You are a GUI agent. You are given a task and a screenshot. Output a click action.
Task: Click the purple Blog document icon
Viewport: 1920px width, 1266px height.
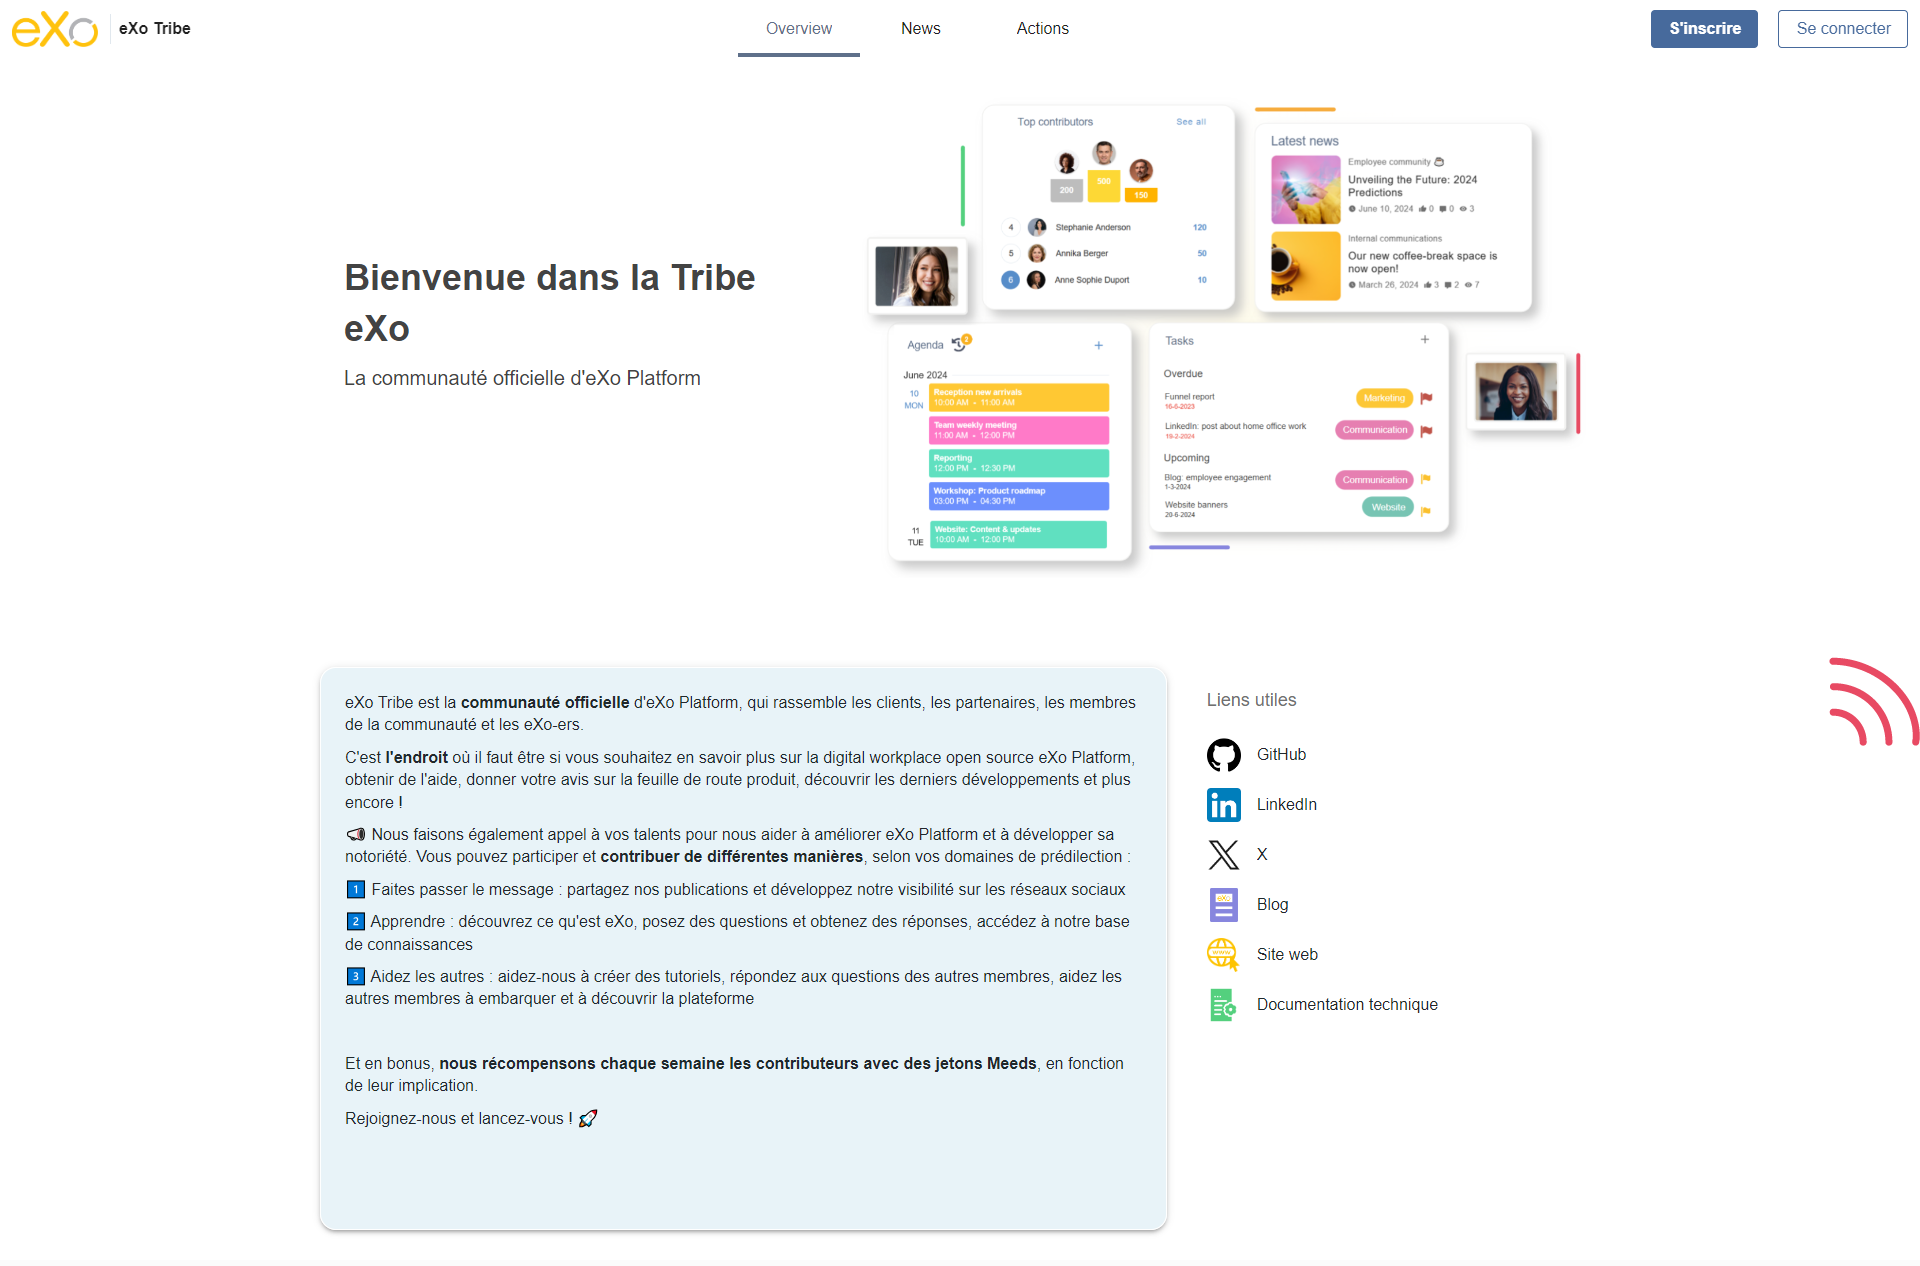tap(1223, 905)
